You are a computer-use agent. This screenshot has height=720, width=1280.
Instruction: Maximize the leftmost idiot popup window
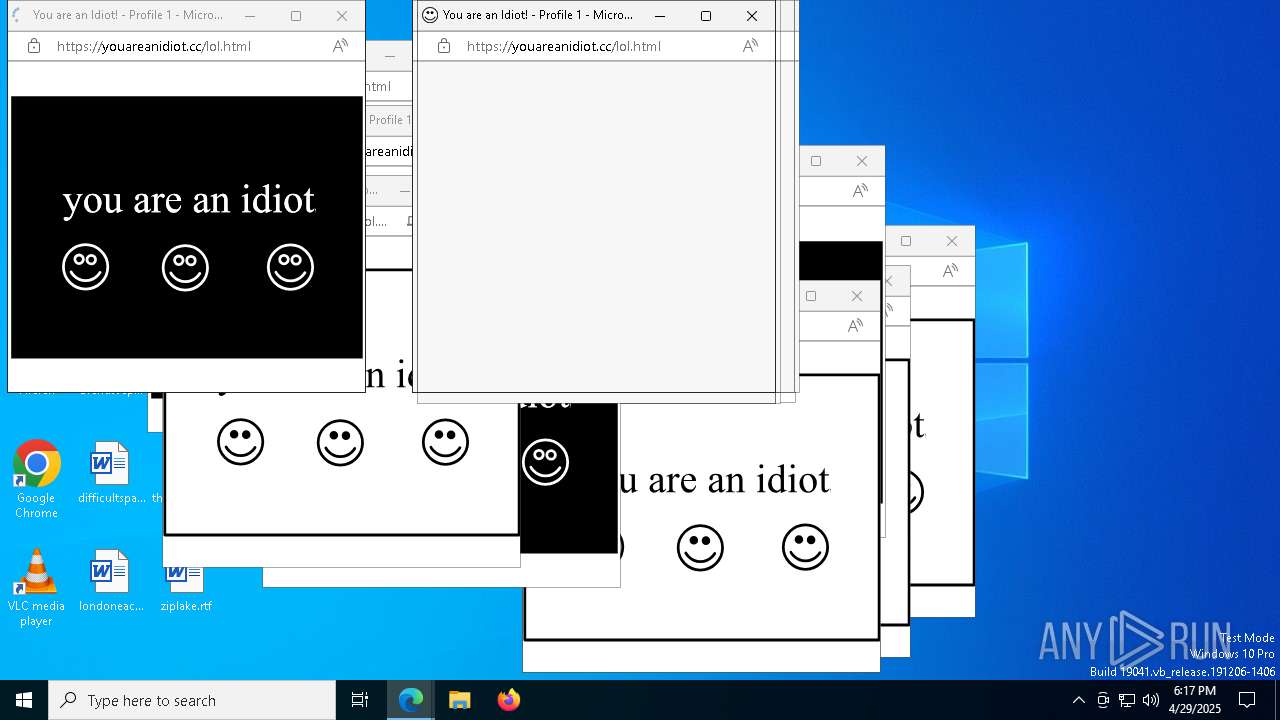(x=296, y=16)
